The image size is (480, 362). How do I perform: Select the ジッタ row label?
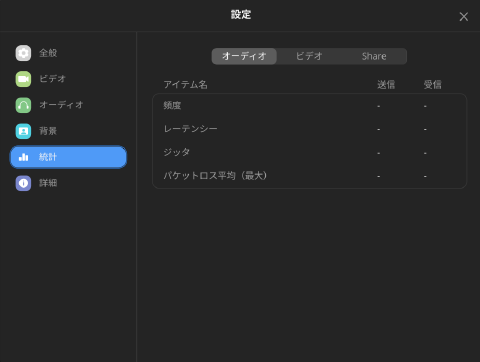pos(177,152)
